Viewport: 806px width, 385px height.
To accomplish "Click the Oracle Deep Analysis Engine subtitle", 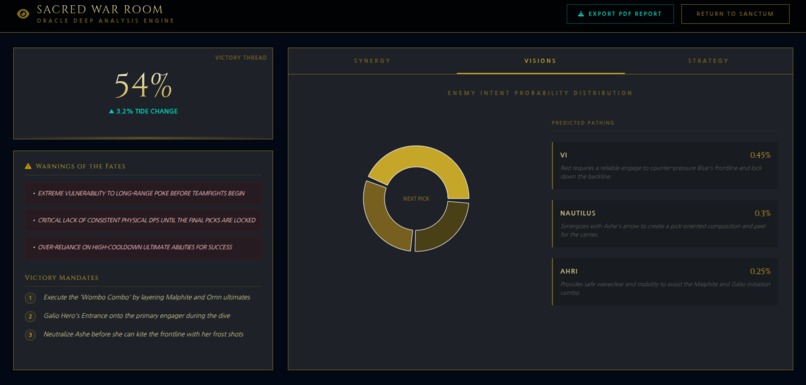I will (105, 21).
